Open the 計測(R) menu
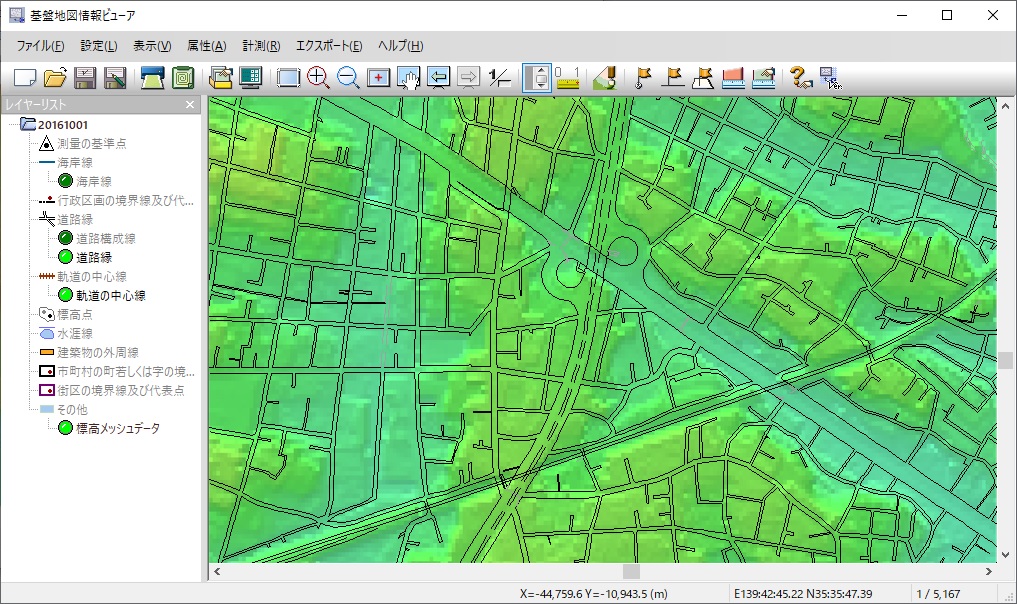Viewport: 1017px width, 604px height. pos(261,45)
